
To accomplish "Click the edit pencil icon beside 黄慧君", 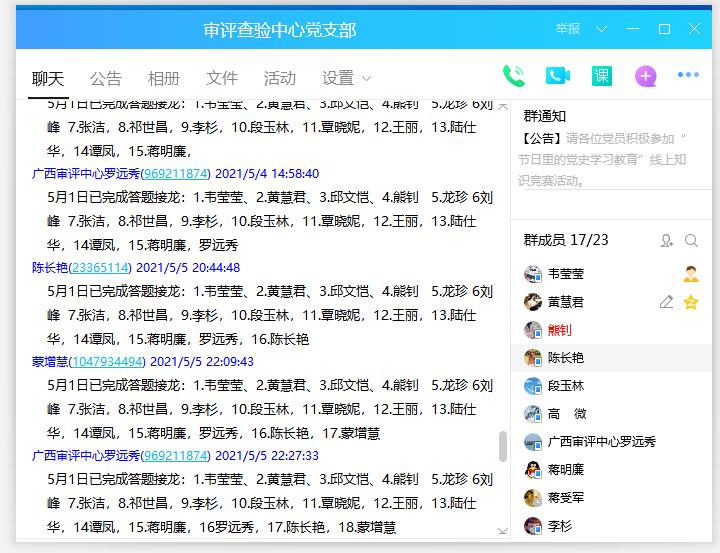I will coord(666,302).
